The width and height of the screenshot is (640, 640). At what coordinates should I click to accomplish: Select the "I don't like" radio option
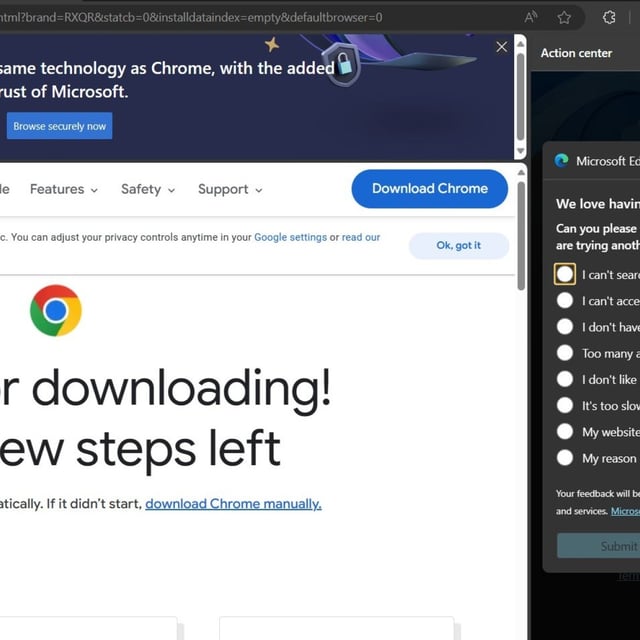pos(565,379)
